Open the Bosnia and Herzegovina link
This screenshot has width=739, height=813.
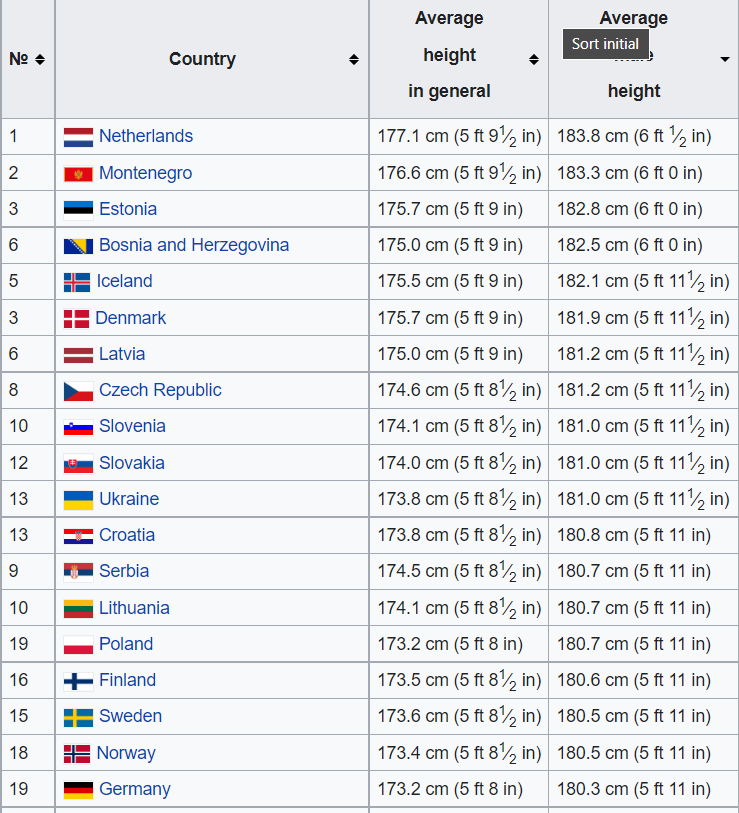coord(193,245)
